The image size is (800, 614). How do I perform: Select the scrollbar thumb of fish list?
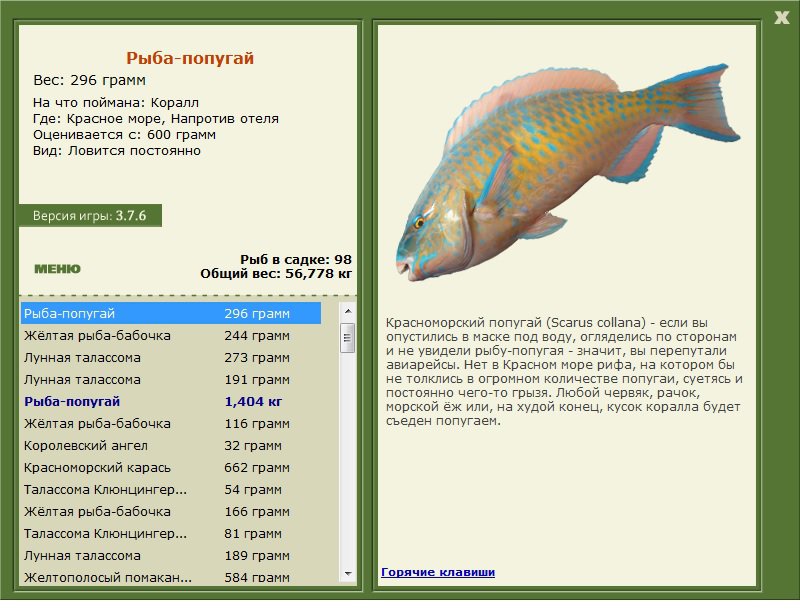tap(348, 337)
